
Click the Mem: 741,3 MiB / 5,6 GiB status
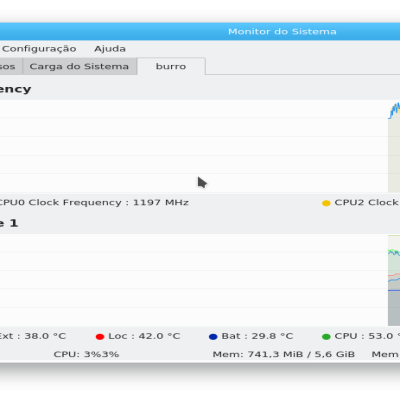[x=284, y=354]
